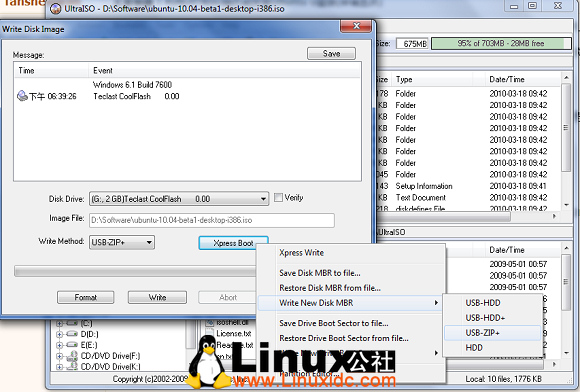Maximize the UltraISO window
Screen dimensions: 580x392
(532, 6)
